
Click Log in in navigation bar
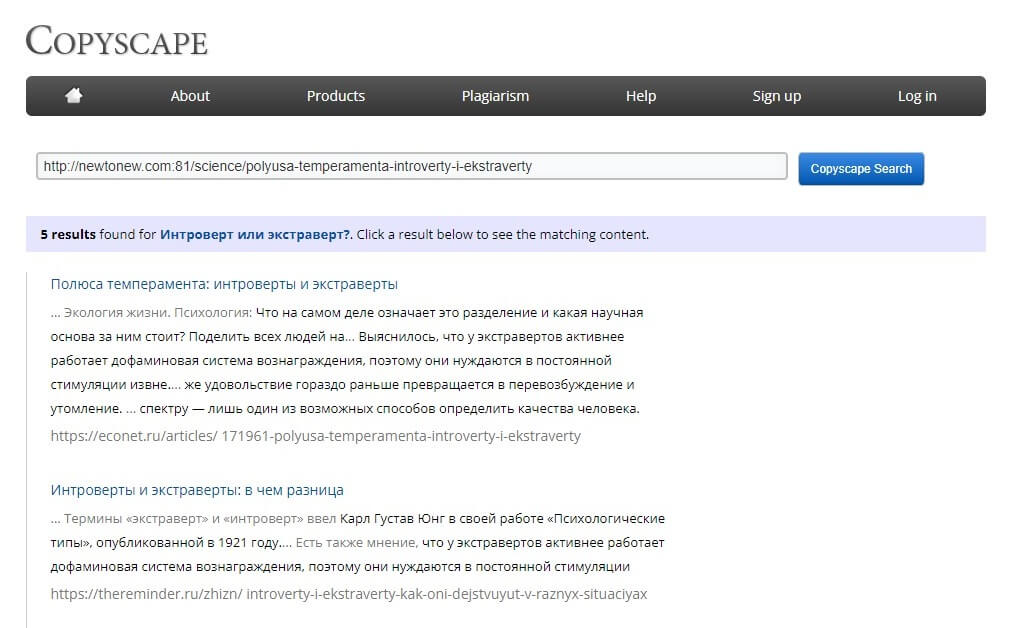tap(916, 96)
